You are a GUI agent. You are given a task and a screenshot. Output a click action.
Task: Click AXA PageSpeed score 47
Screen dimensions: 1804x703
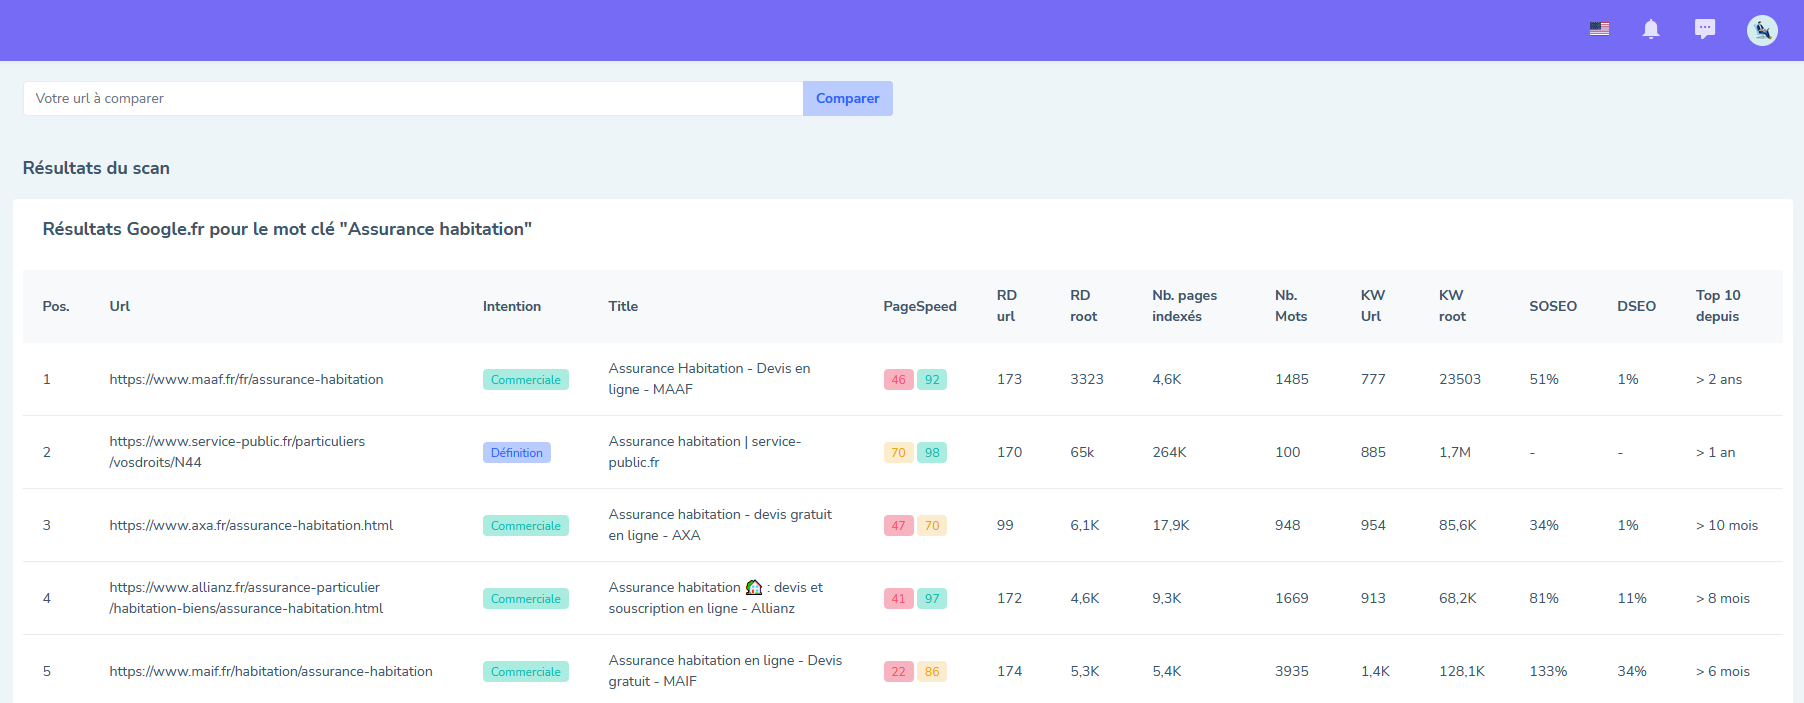(x=899, y=526)
